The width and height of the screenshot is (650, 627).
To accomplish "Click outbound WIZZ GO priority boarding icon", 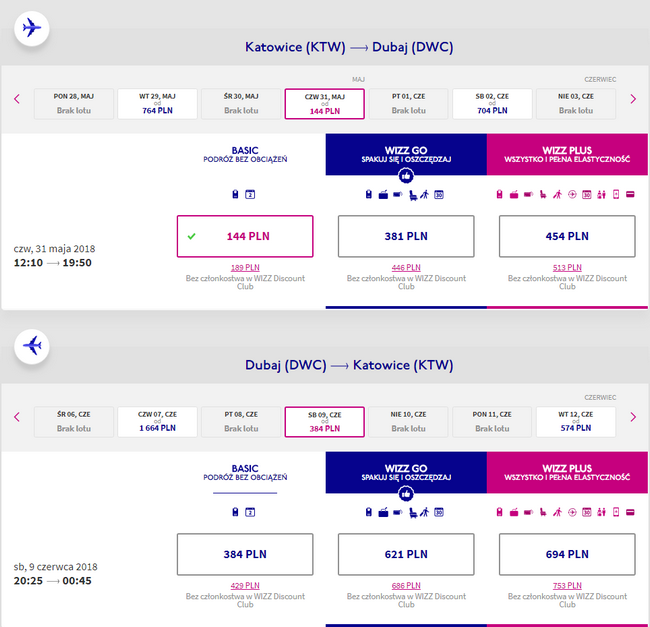I will click(424, 194).
